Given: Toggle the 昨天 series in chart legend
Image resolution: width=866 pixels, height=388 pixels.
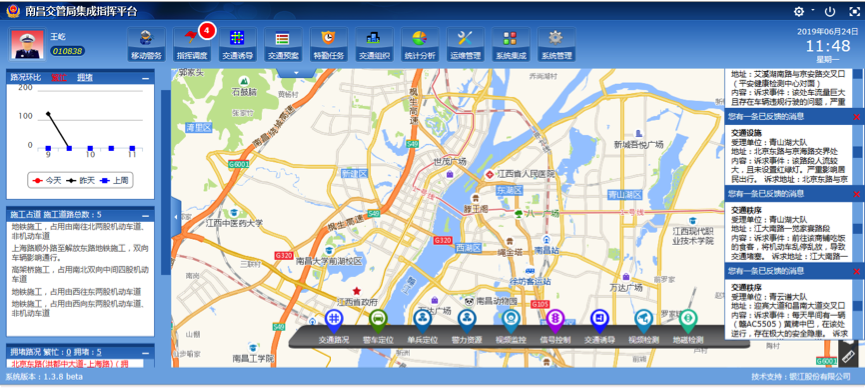Looking at the screenshot, I should (x=80, y=180).
